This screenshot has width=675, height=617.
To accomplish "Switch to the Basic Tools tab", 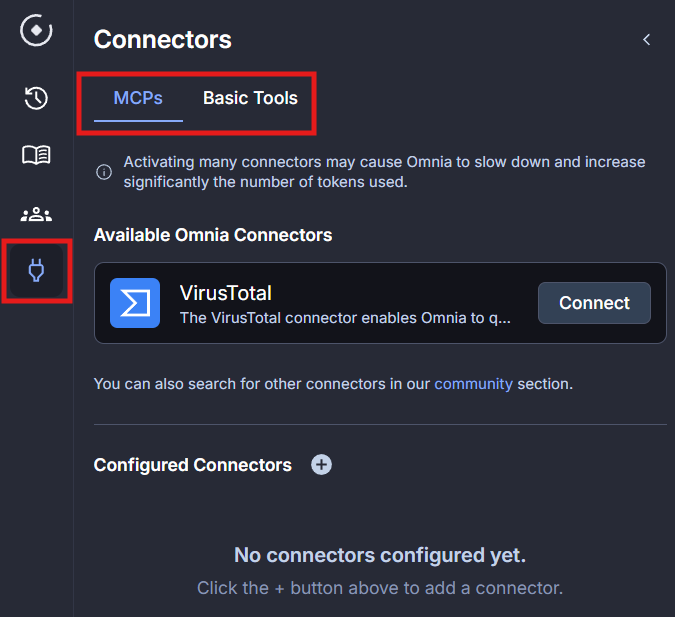I will click(x=250, y=98).
